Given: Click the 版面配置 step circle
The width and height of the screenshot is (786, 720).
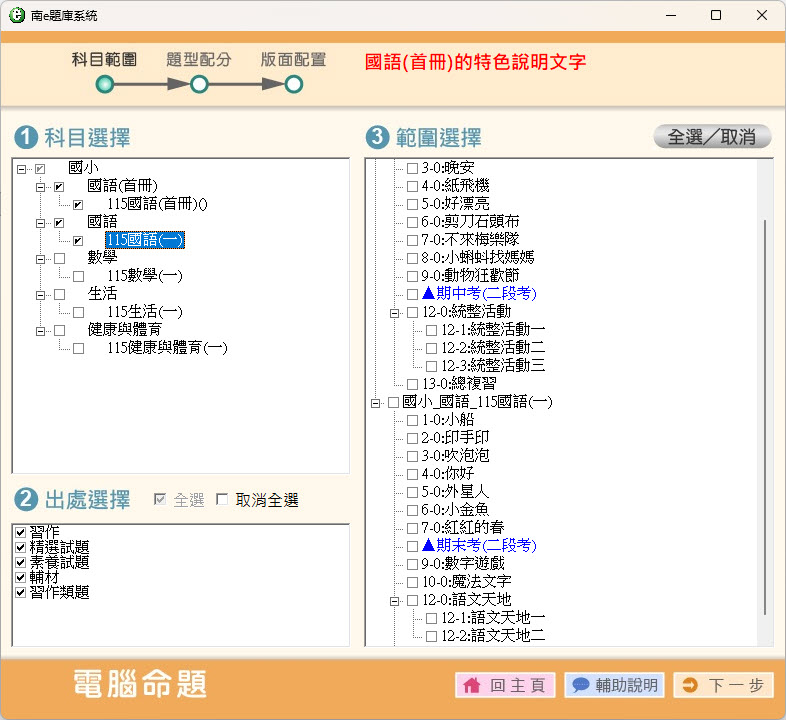Looking at the screenshot, I should (x=294, y=84).
